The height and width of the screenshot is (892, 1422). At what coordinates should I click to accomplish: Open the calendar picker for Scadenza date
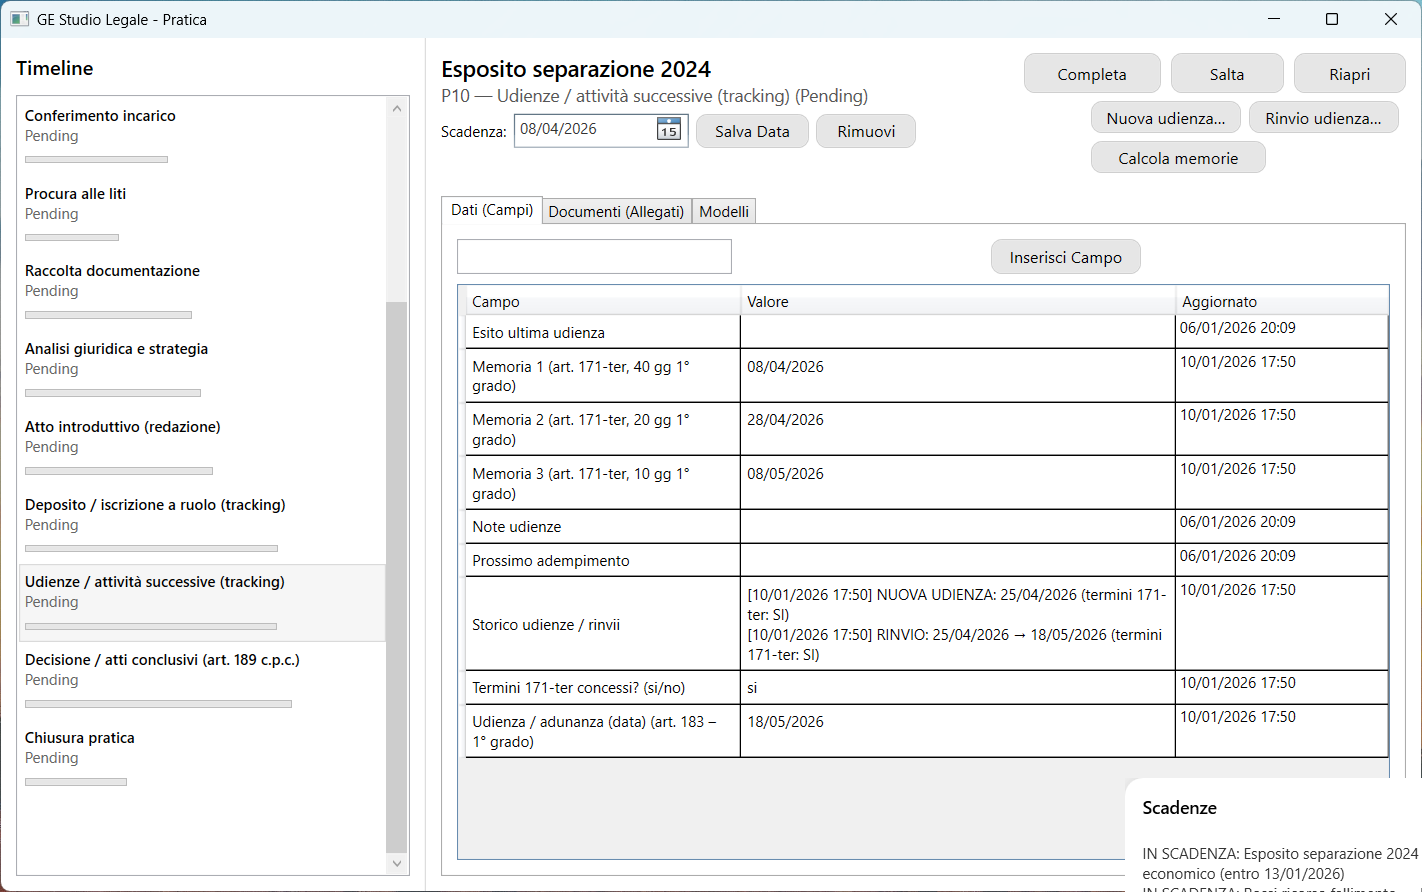coord(668,130)
